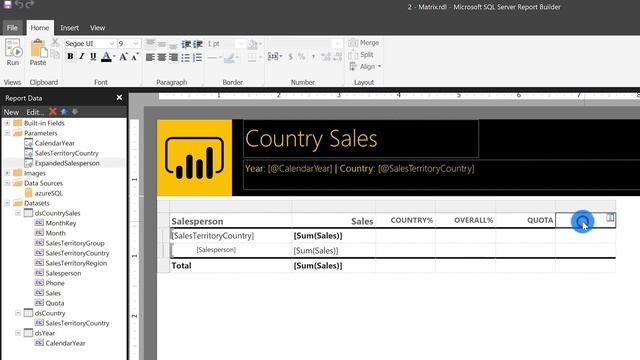Collapse the Parameters folder

pos(7,133)
